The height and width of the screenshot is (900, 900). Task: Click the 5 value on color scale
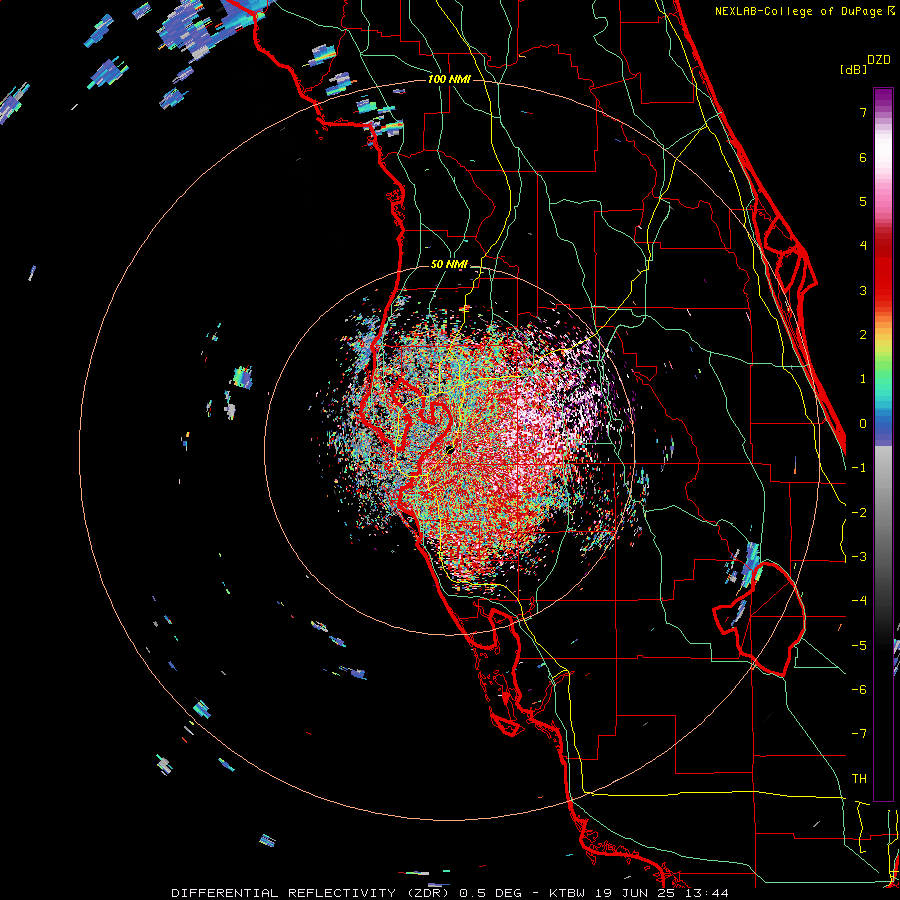[x=863, y=201]
